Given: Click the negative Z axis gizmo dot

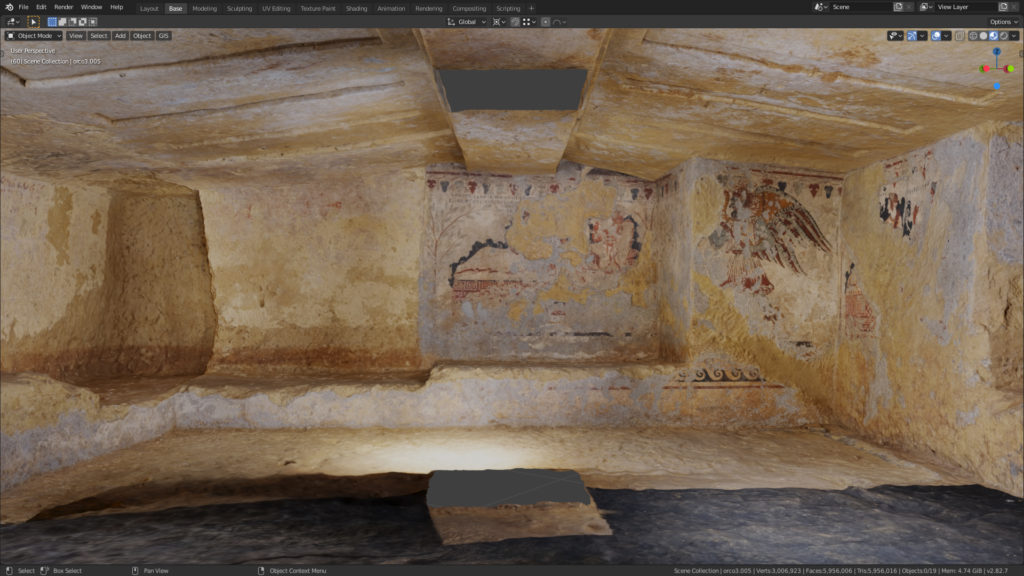Looking at the screenshot, I should tap(997, 86).
